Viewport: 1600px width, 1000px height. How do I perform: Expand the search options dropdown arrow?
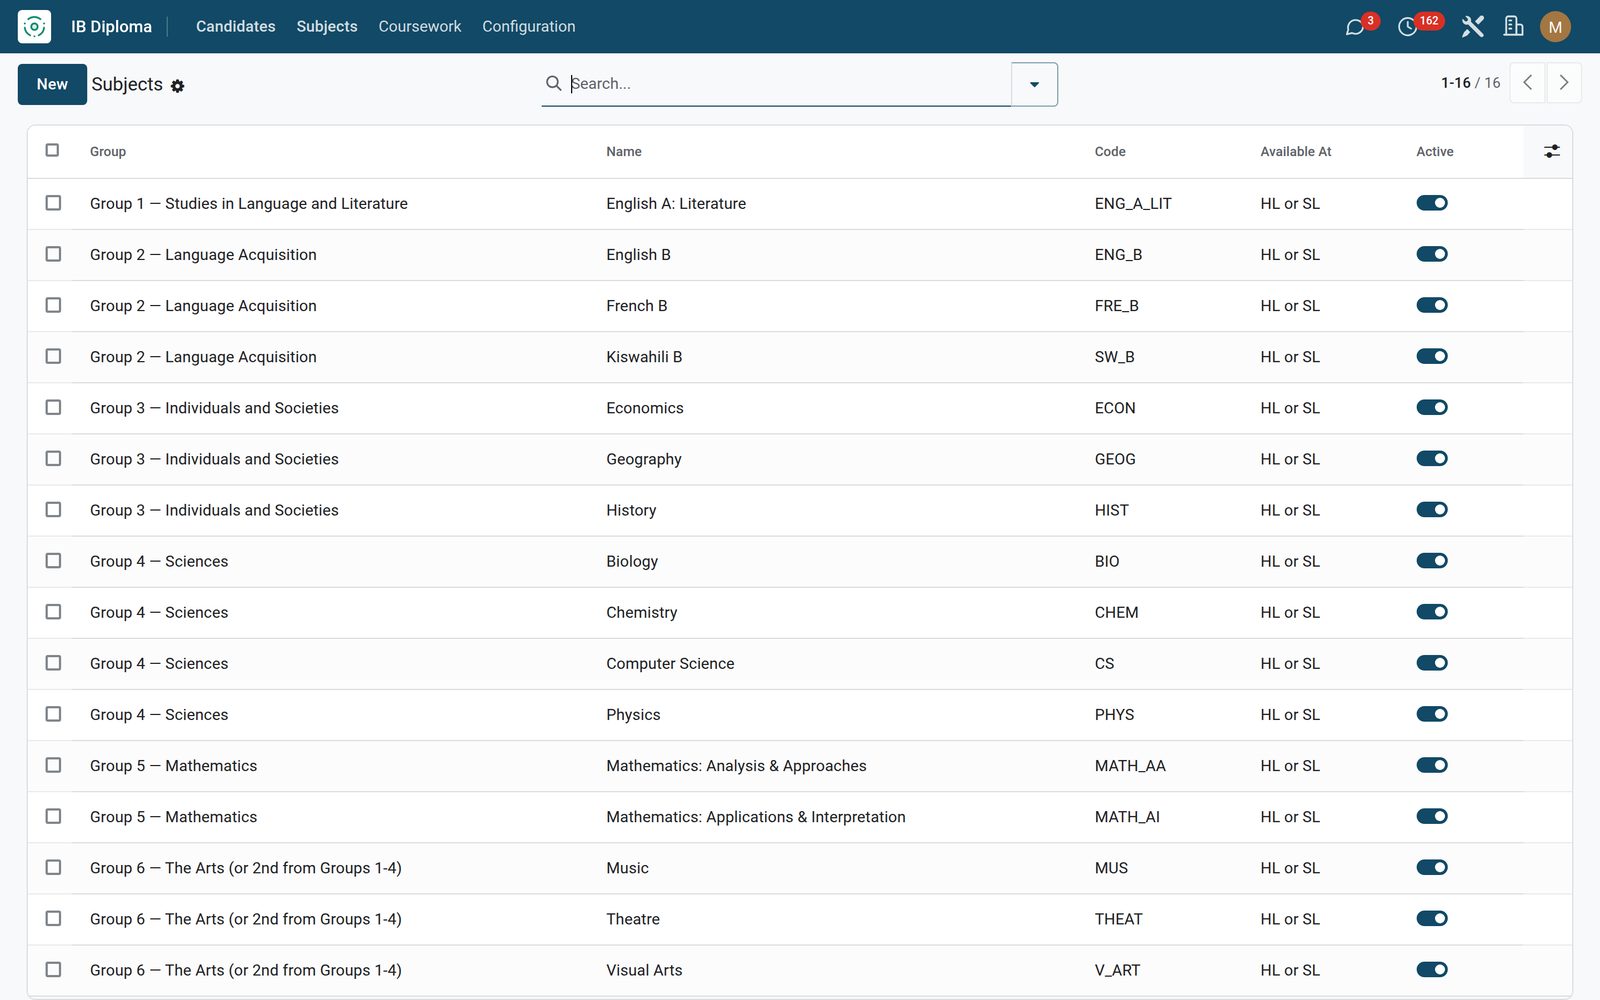tap(1034, 84)
